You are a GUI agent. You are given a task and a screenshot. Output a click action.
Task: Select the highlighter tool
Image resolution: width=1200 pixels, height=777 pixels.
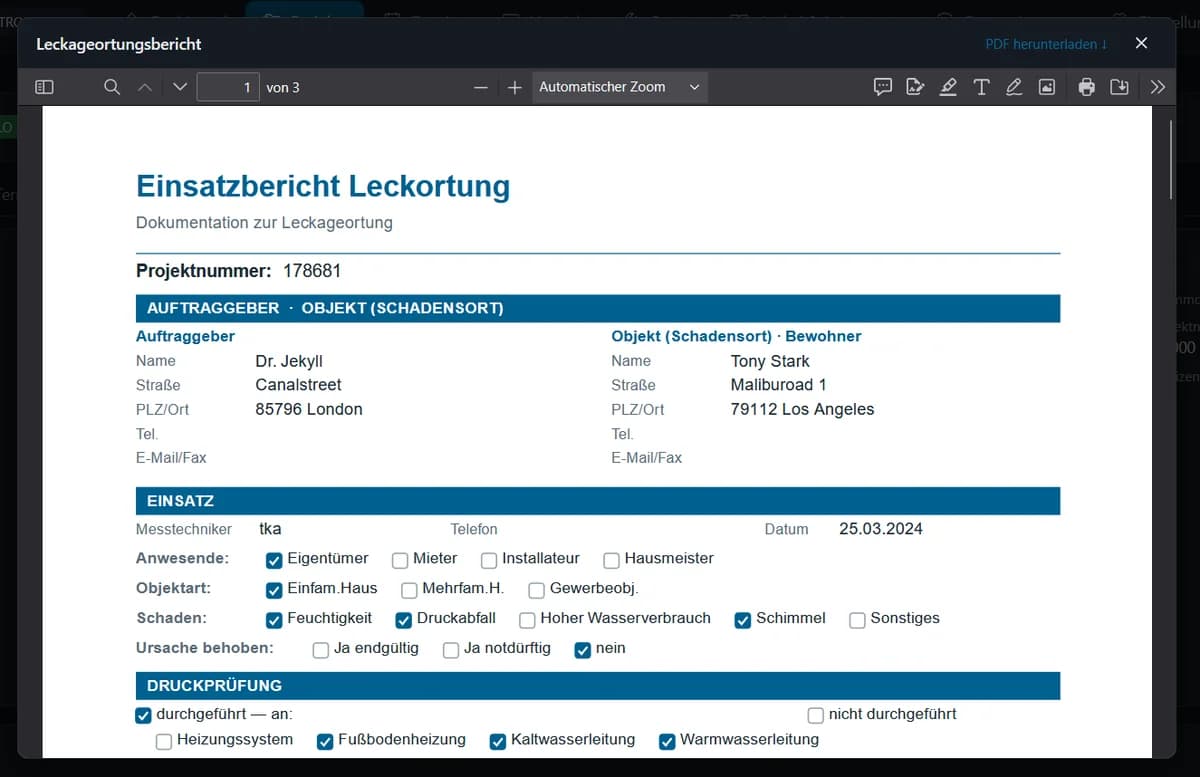coord(948,87)
